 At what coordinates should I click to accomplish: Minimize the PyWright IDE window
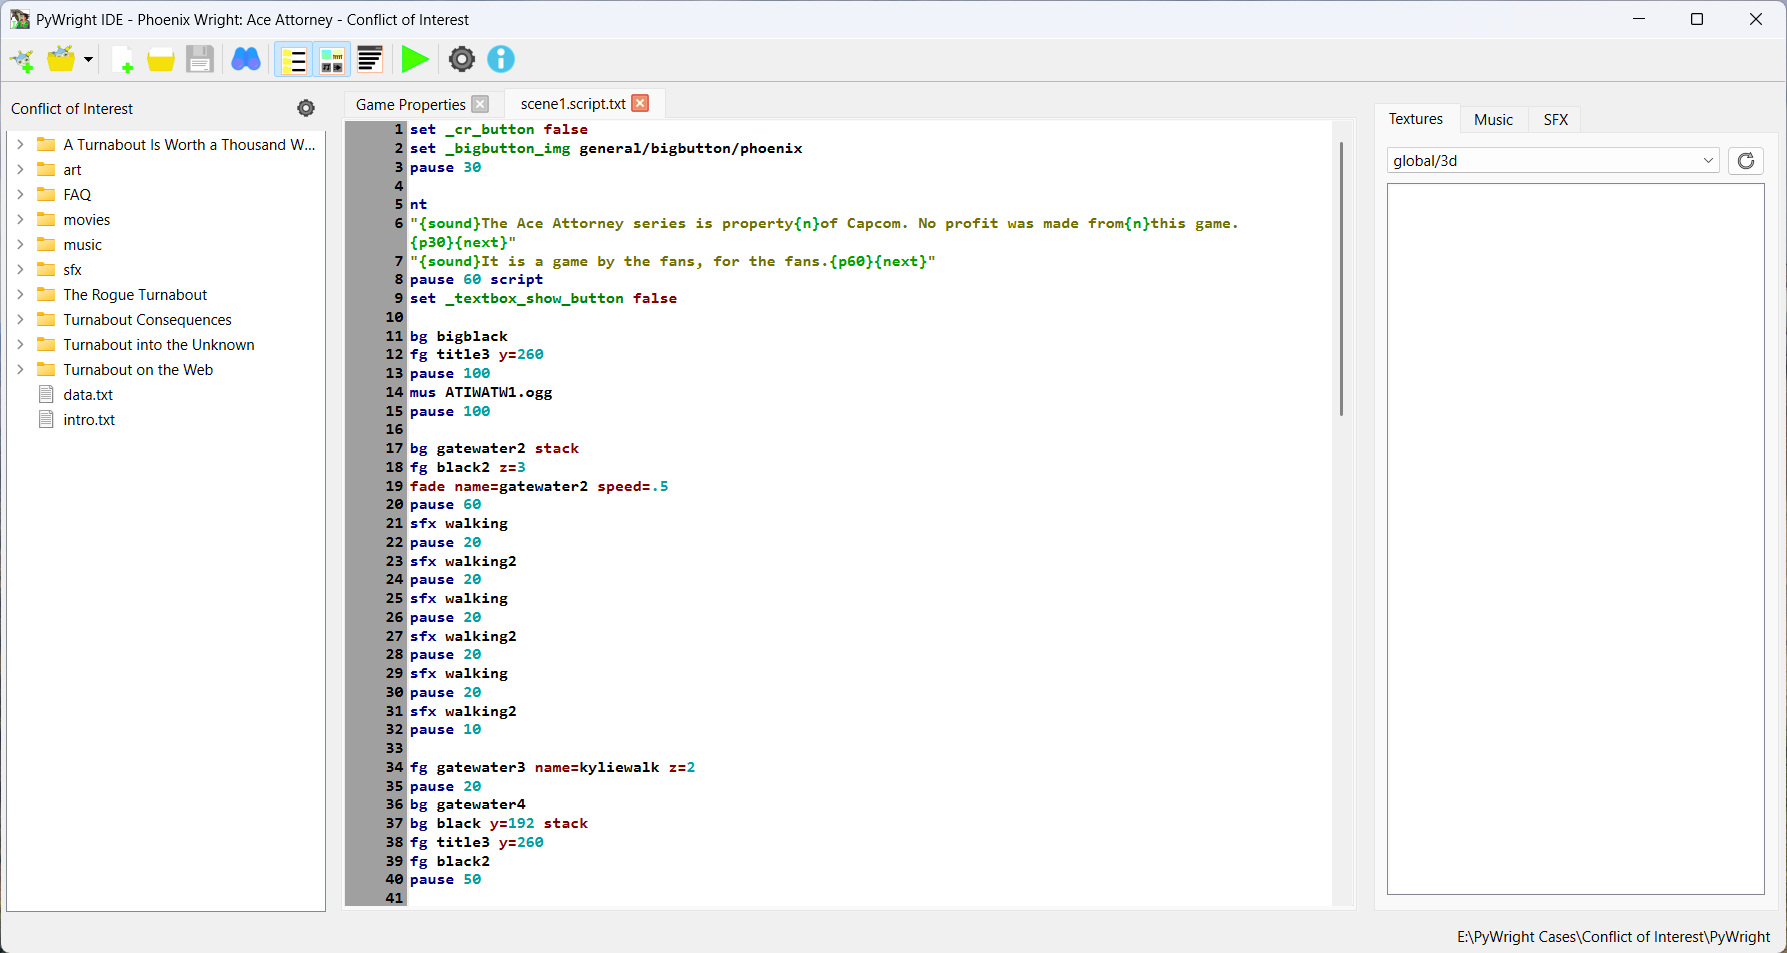1639,19
